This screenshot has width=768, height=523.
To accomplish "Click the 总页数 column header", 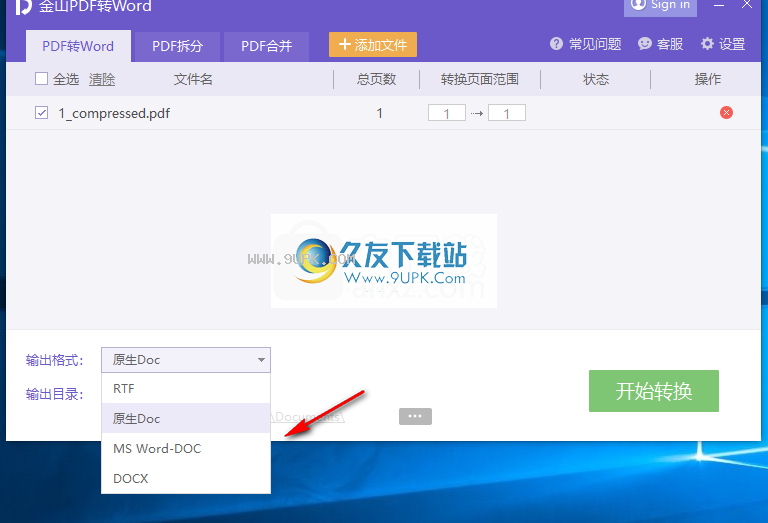I will click(x=376, y=79).
